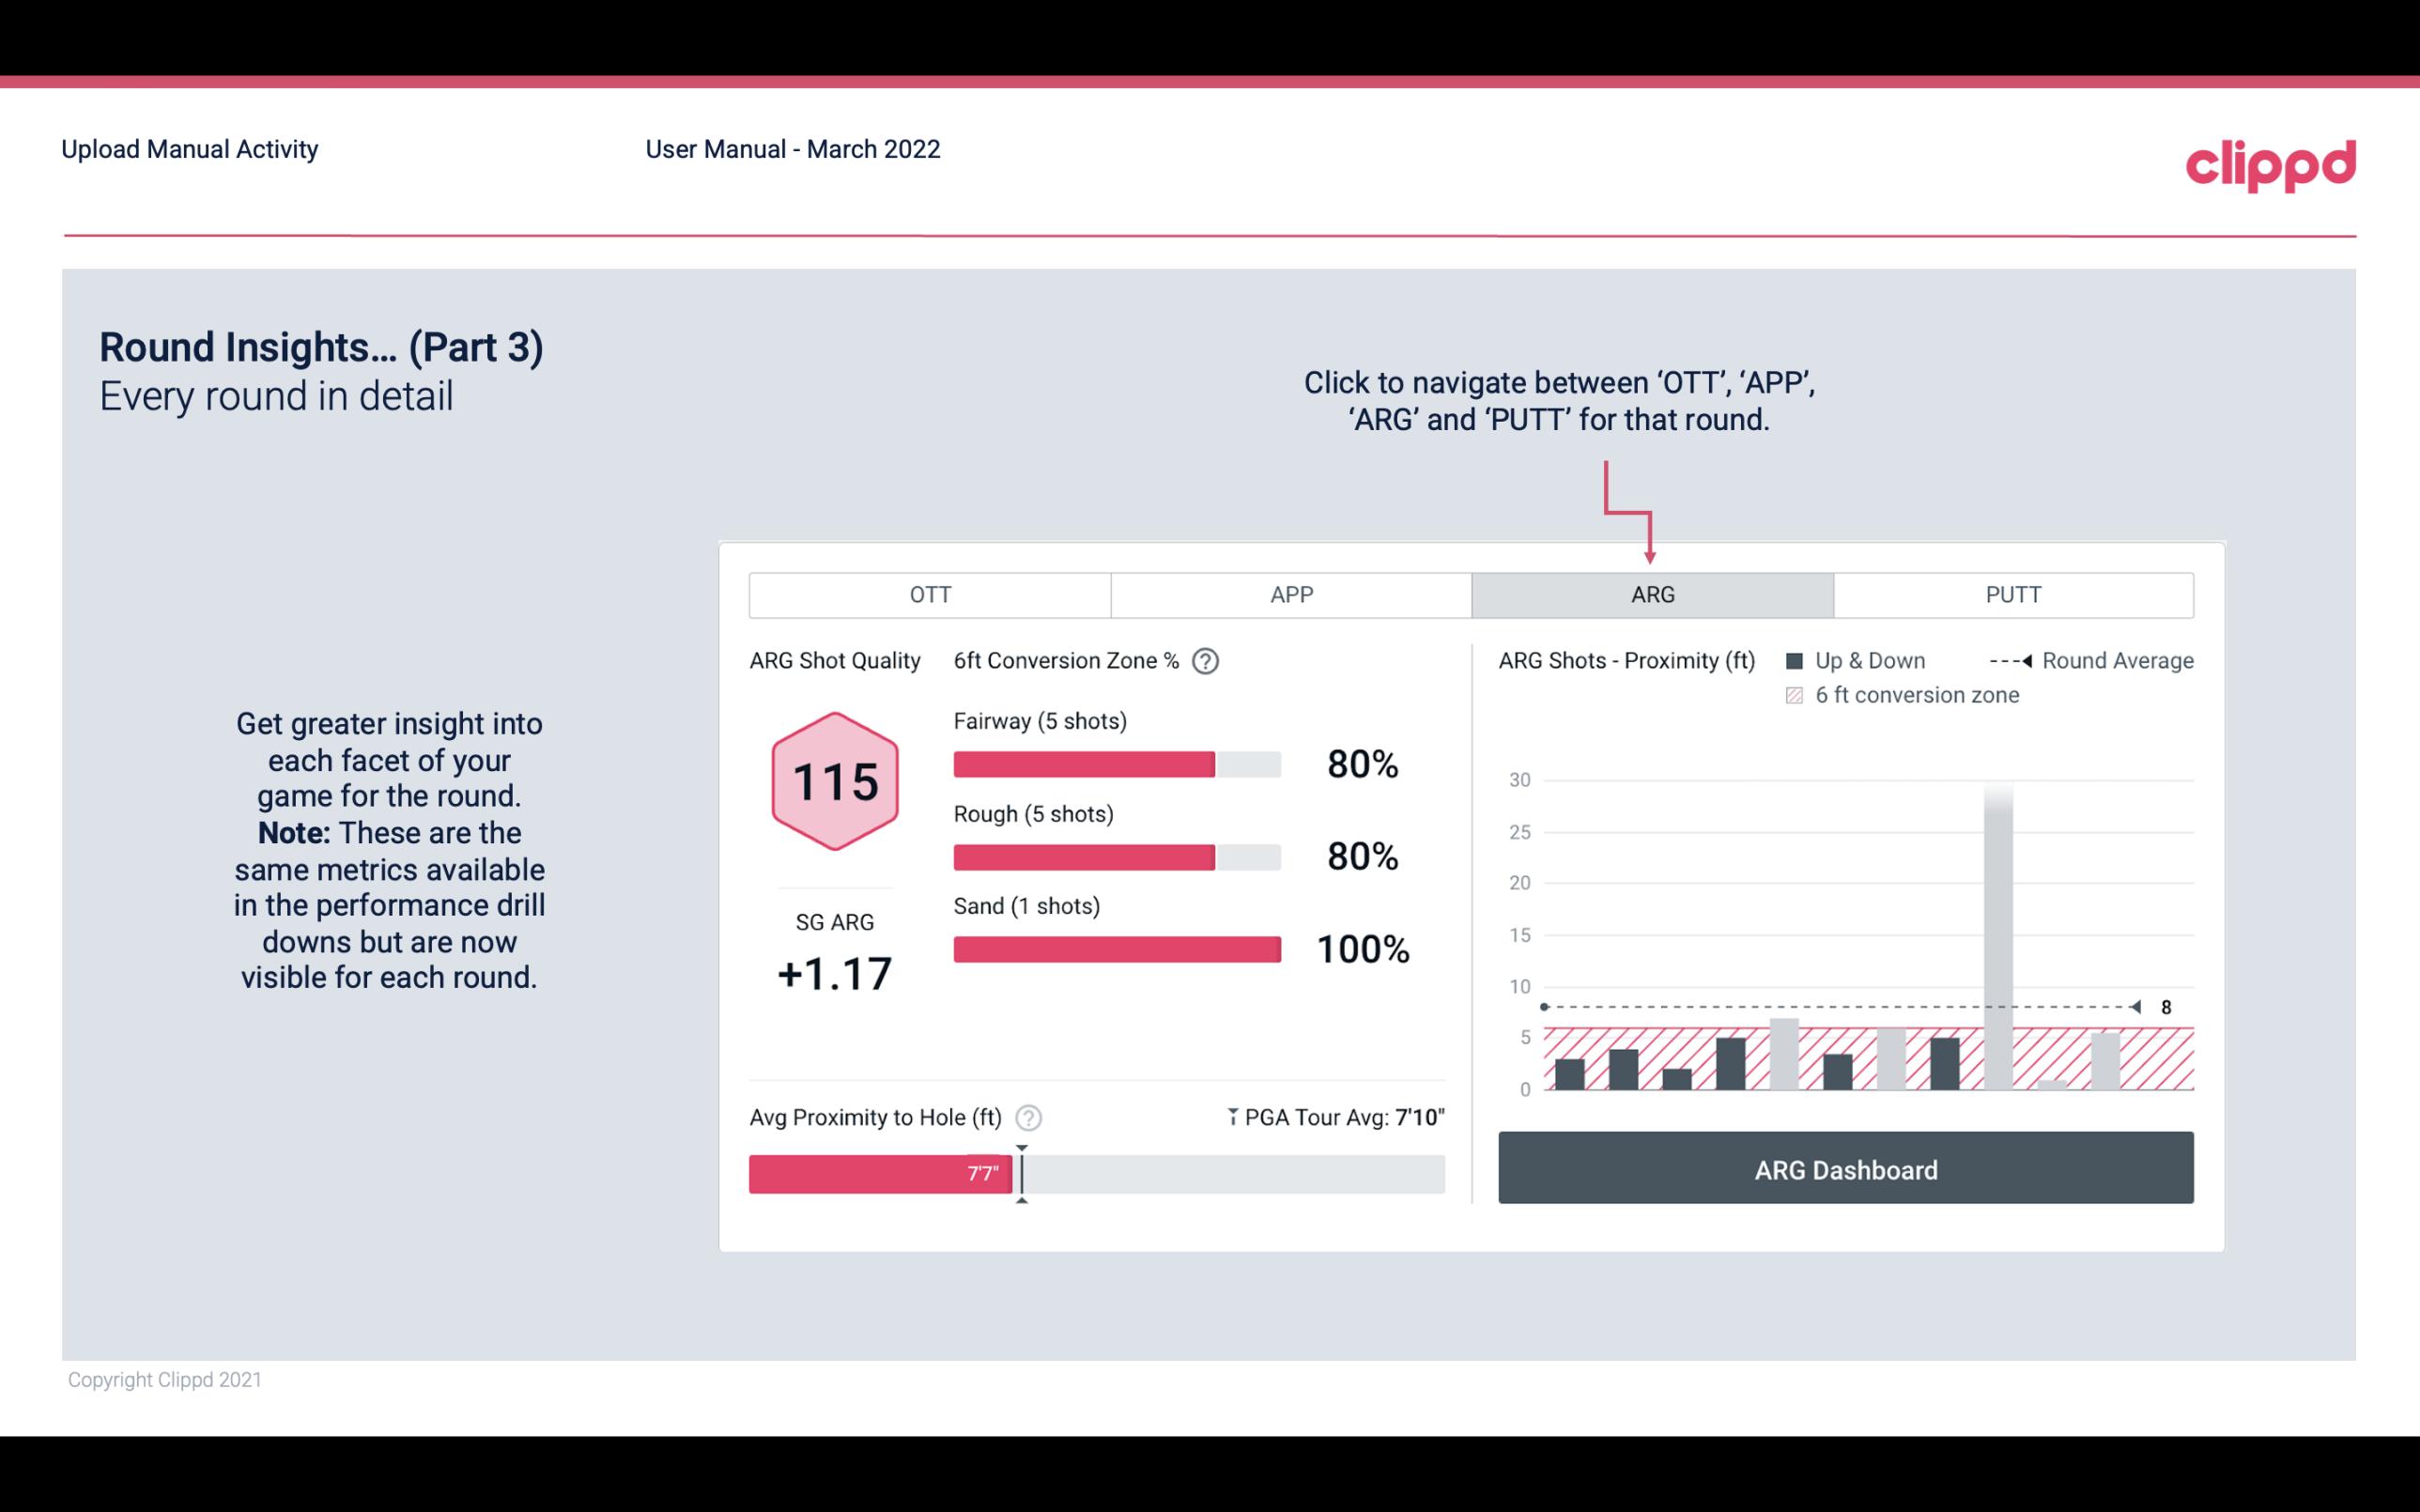Expand the Sand shots conversion bar

[1115, 946]
